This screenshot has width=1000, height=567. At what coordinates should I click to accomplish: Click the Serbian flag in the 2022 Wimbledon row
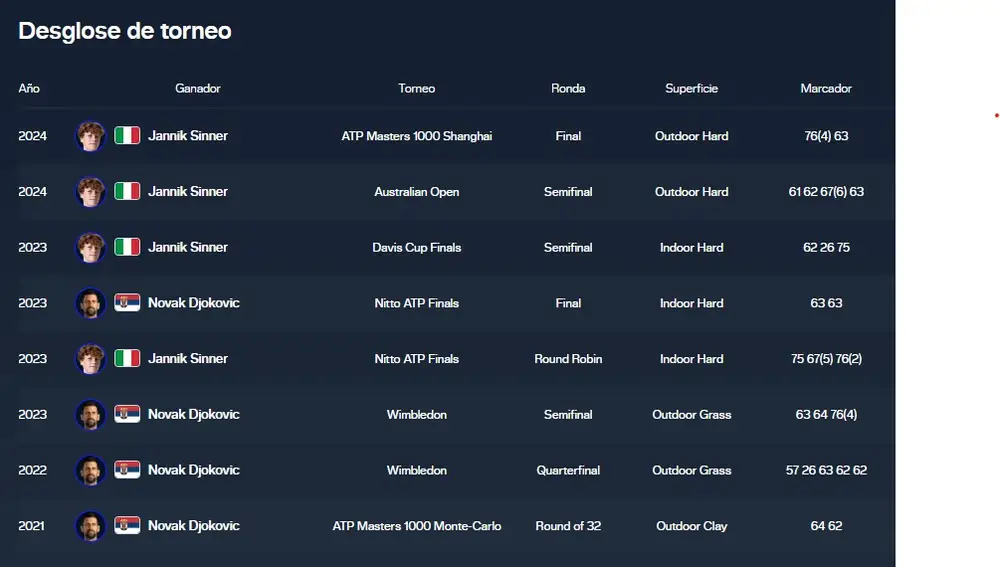coord(127,470)
